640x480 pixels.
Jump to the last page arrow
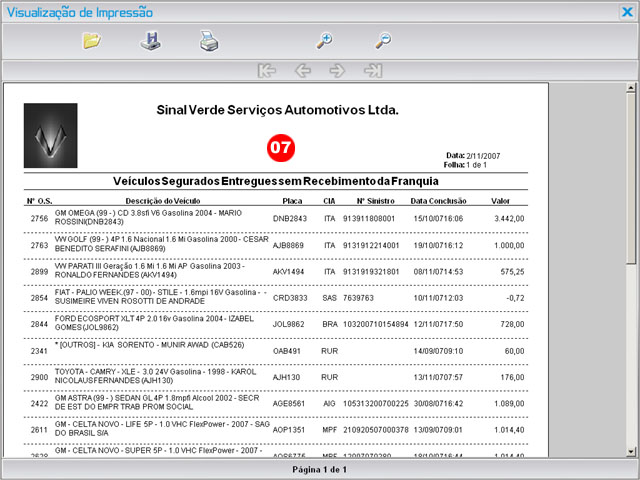click(x=373, y=71)
